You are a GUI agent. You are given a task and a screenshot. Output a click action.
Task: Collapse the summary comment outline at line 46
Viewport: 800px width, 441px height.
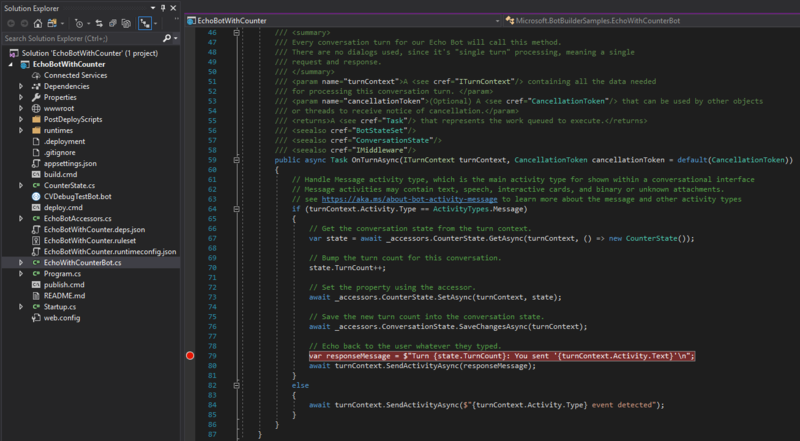(x=236, y=33)
